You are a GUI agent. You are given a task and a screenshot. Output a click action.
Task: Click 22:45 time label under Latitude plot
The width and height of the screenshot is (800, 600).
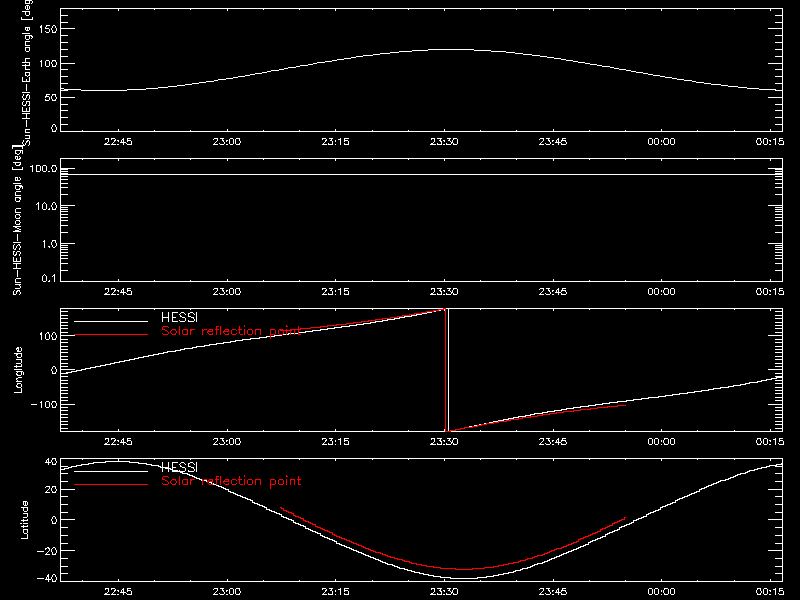[x=118, y=592]
